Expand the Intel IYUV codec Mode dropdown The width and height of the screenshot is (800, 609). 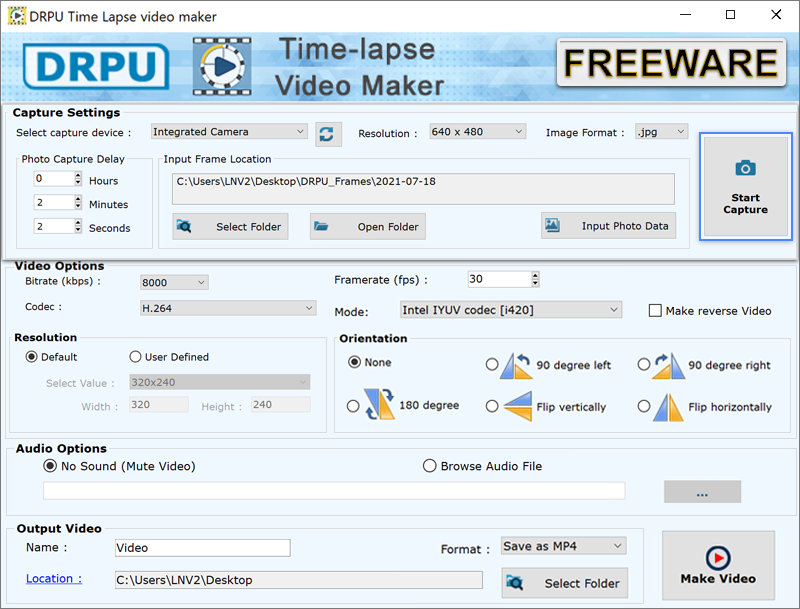[511, 310]
